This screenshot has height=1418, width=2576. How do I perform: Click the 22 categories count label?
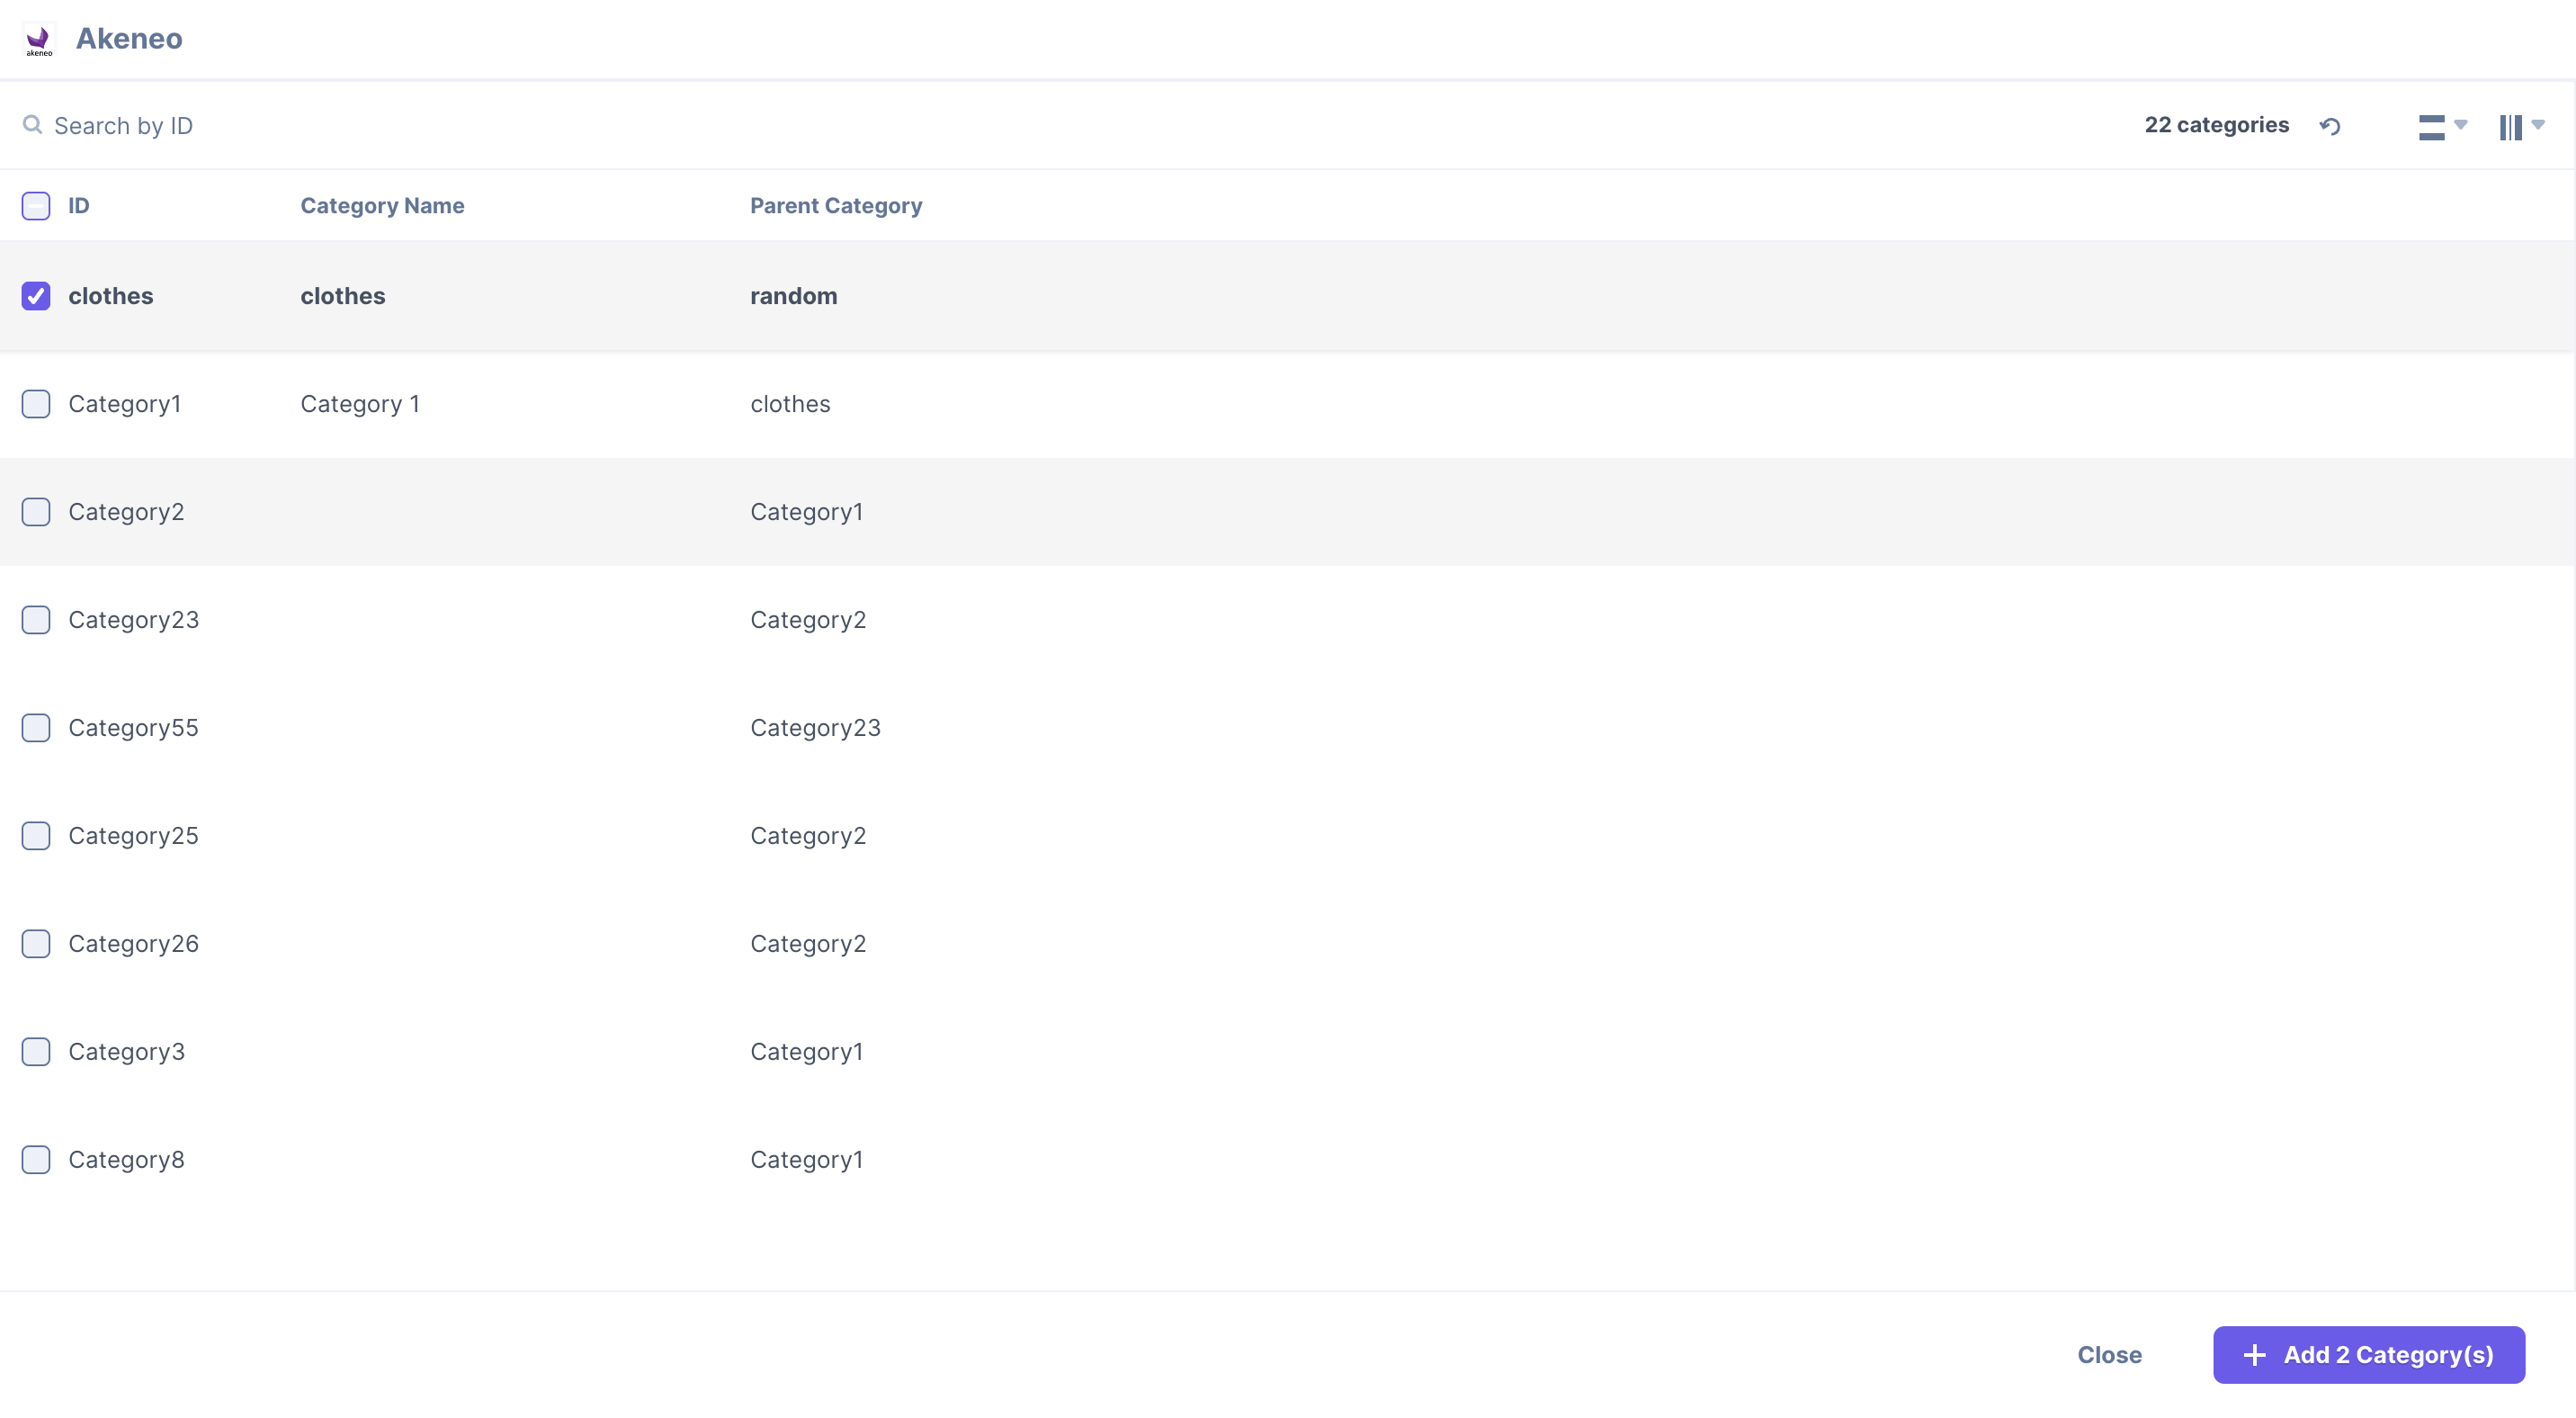click(x=2216, y=125)
